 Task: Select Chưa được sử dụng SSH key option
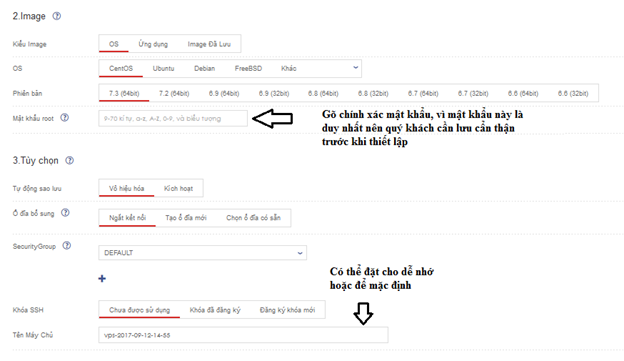pyautogui.click(x=139, y=310)
